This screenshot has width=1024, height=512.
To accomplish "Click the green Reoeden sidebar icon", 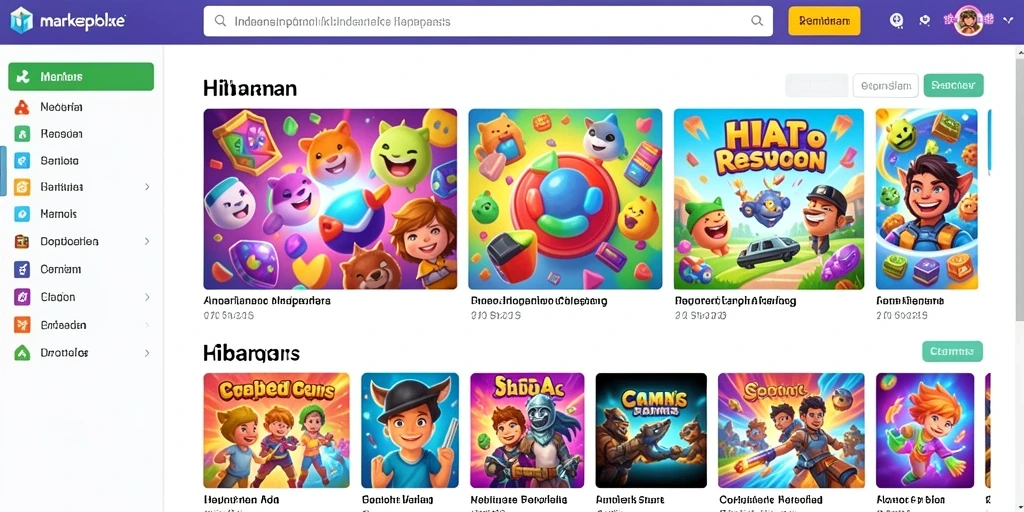I will point(22,134).
